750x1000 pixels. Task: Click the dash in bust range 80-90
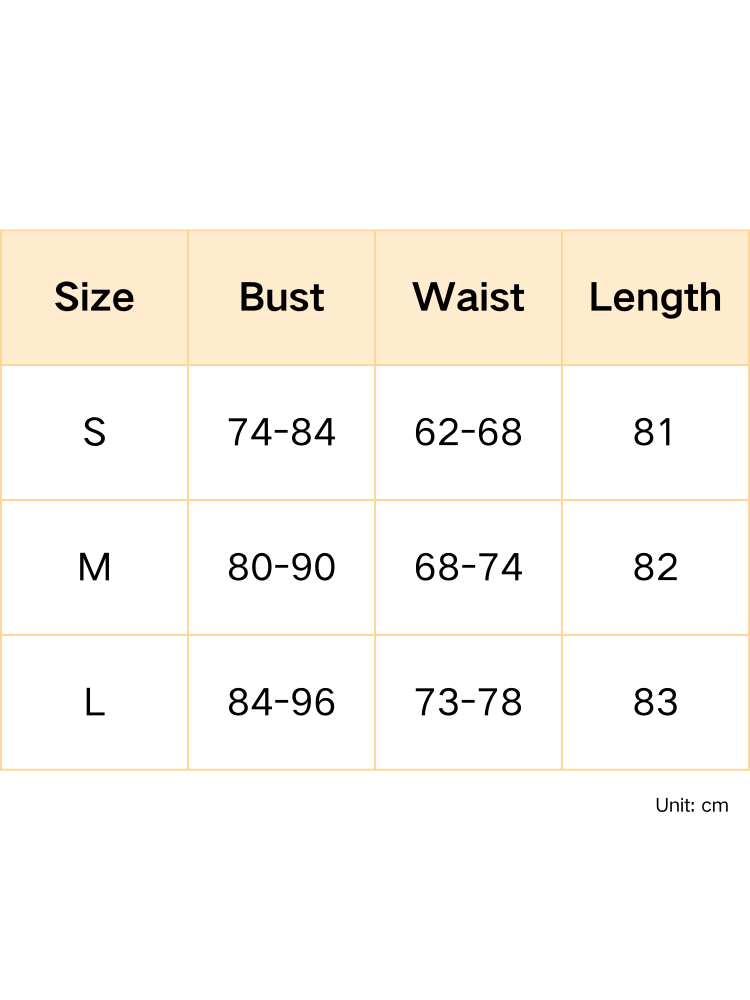[x=282, y=568]
